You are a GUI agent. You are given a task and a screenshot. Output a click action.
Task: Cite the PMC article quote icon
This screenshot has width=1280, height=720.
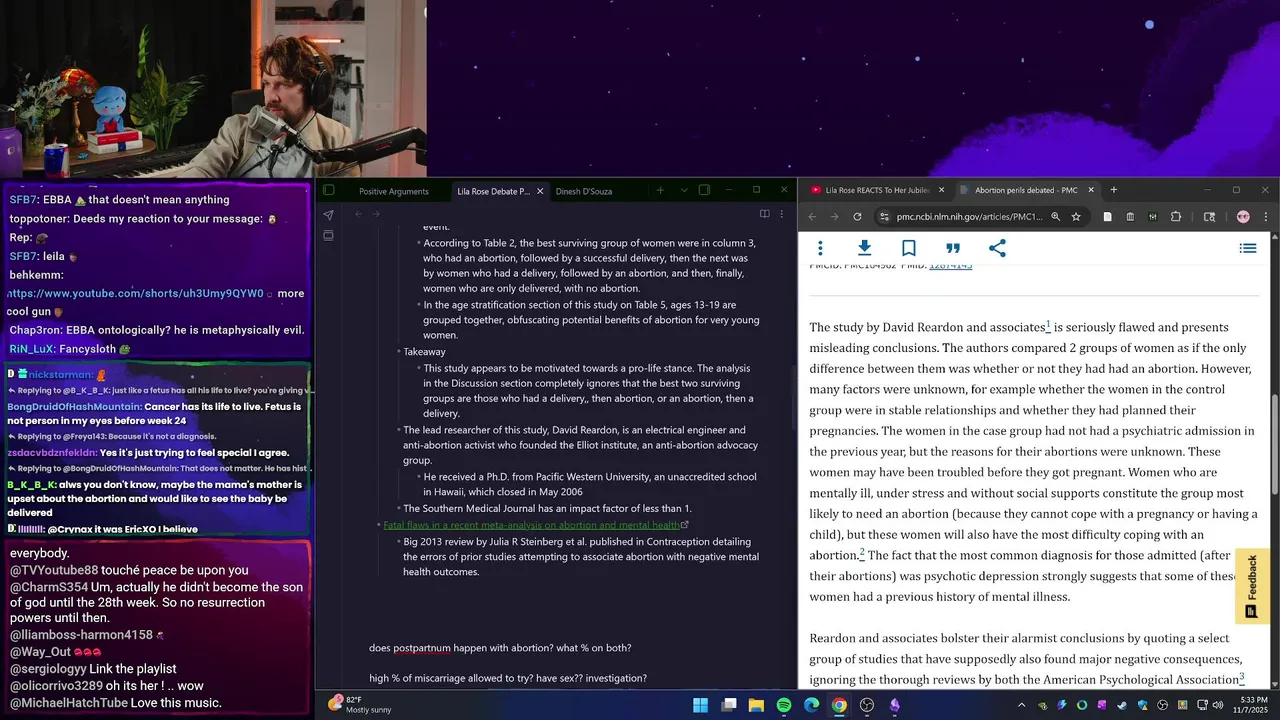pyautogui.click(x=953, y=248)
